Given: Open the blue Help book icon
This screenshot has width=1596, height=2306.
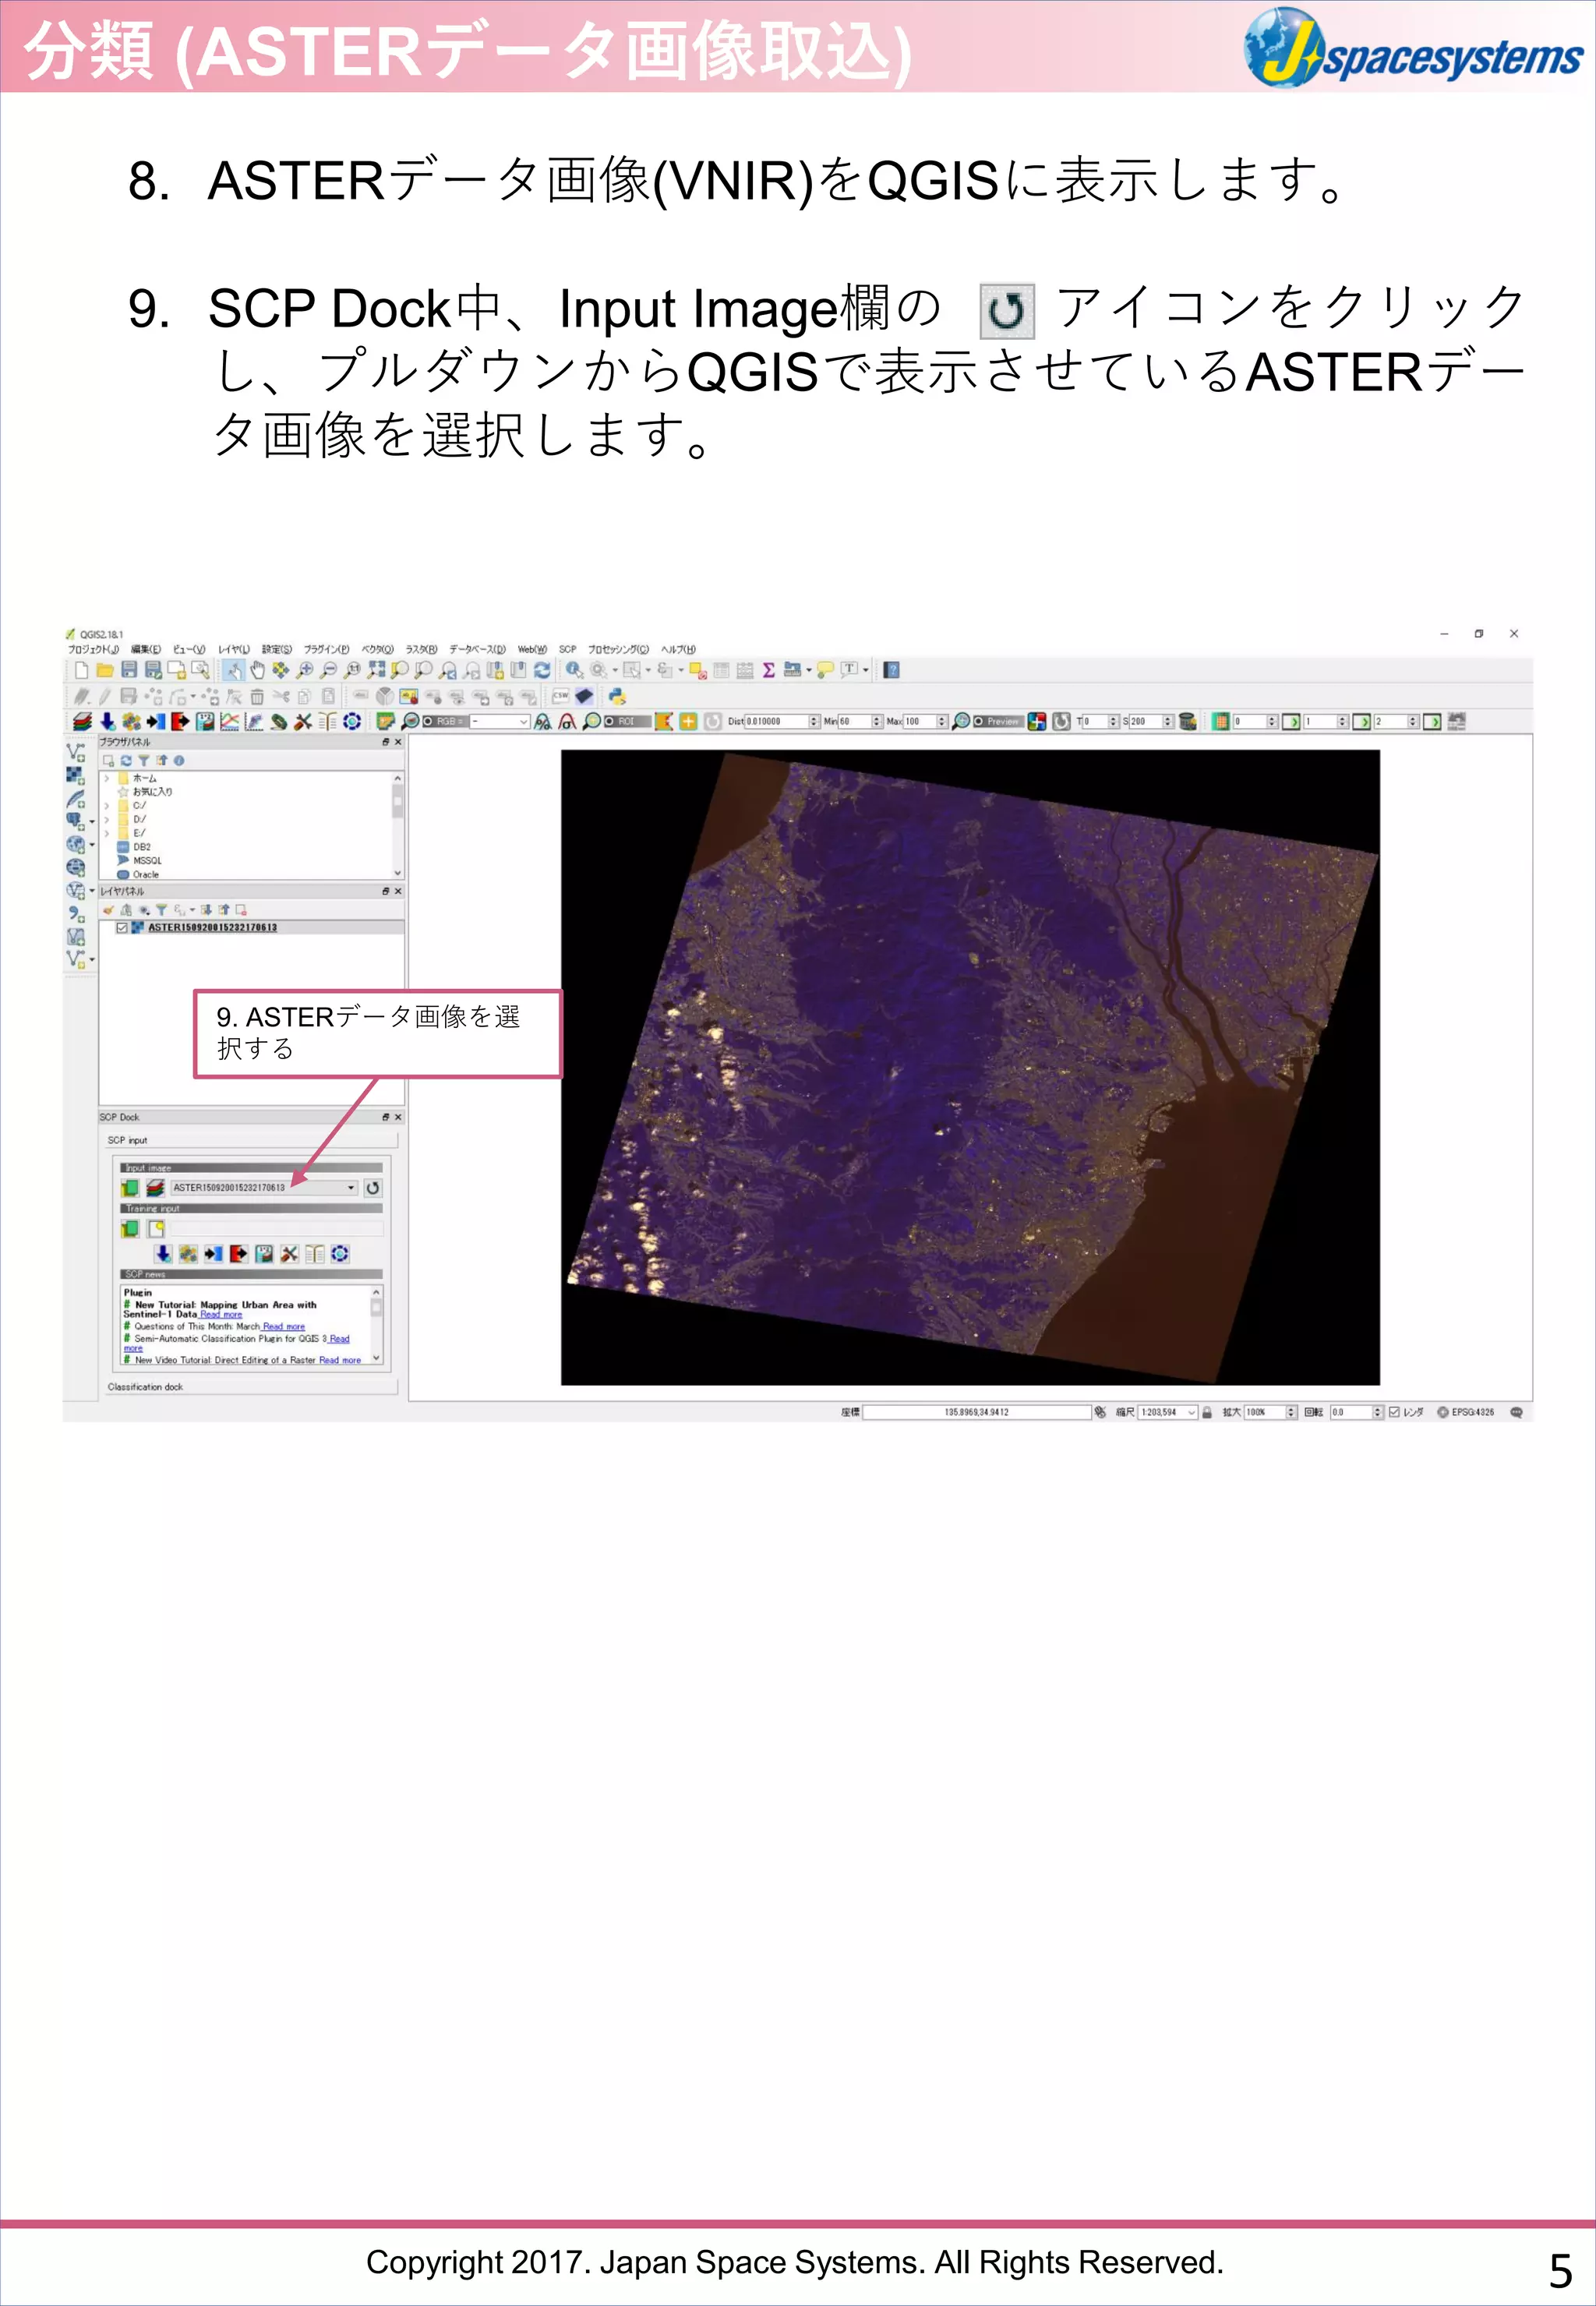Looking at the screenshot, I should (892, 670).
